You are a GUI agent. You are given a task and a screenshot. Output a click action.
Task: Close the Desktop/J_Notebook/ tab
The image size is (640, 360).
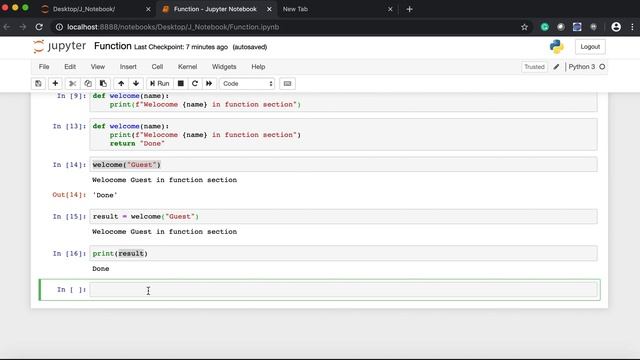pos(148,9)
